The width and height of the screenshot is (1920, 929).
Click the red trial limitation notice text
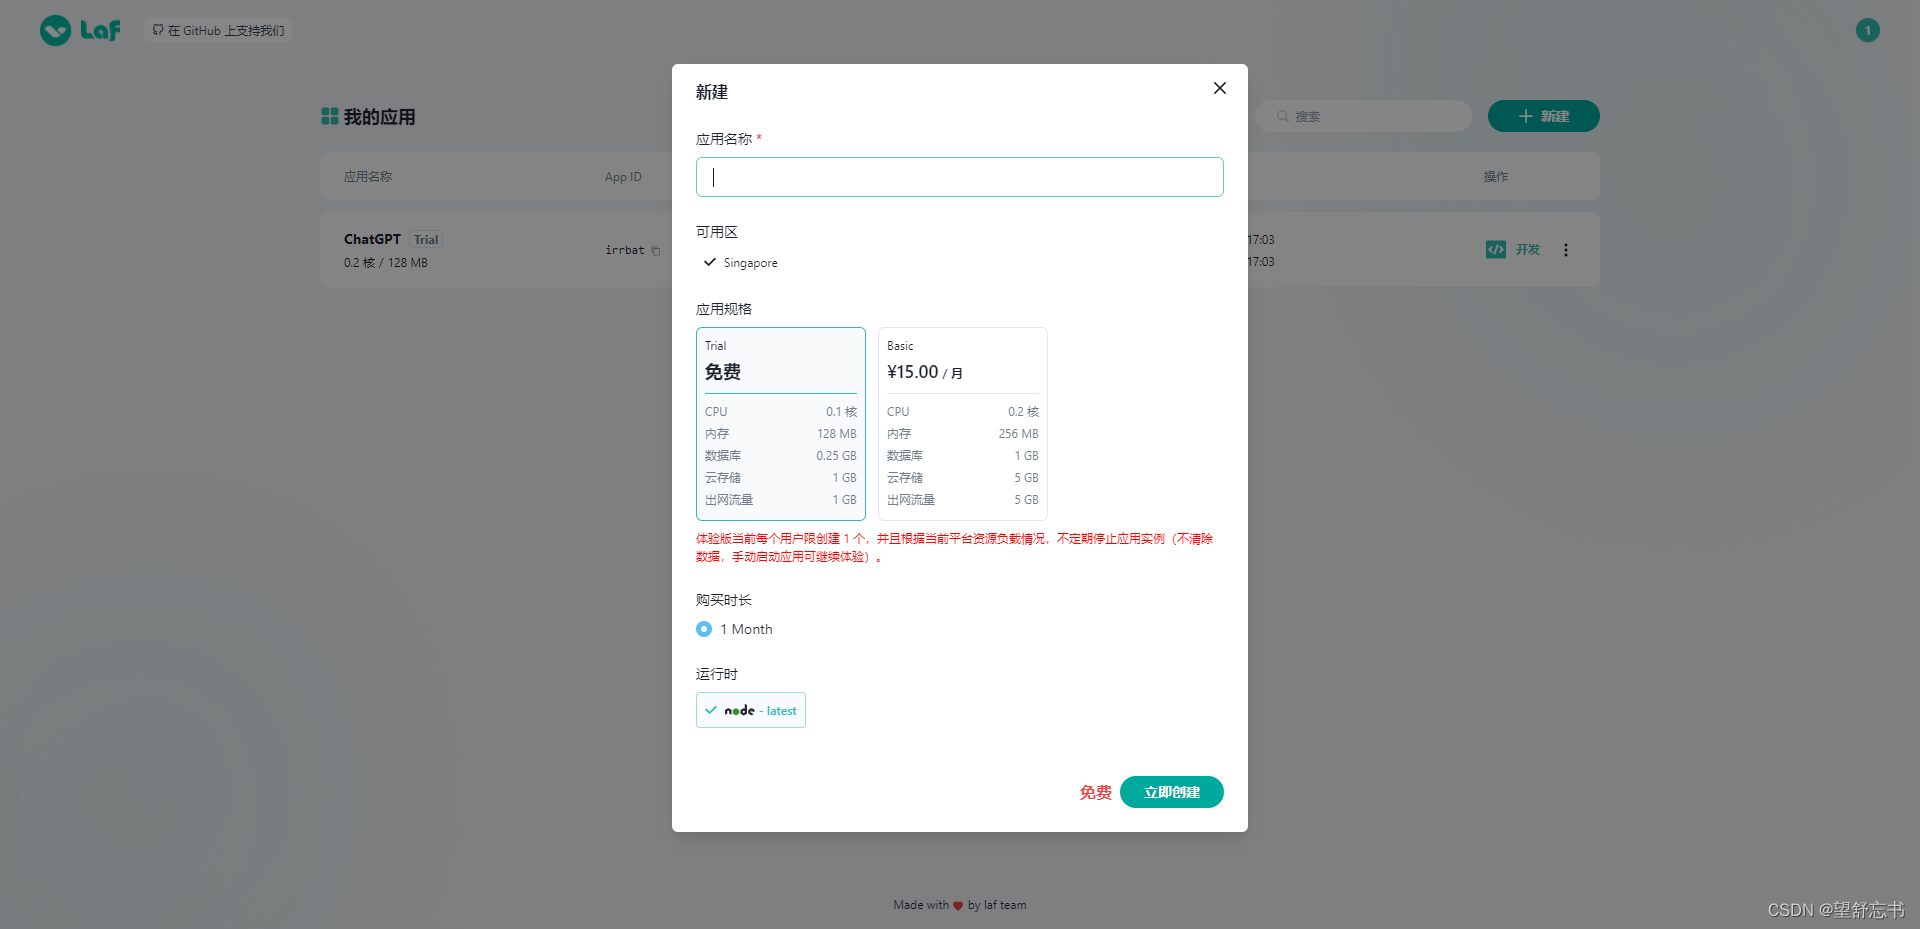(954, 547)
